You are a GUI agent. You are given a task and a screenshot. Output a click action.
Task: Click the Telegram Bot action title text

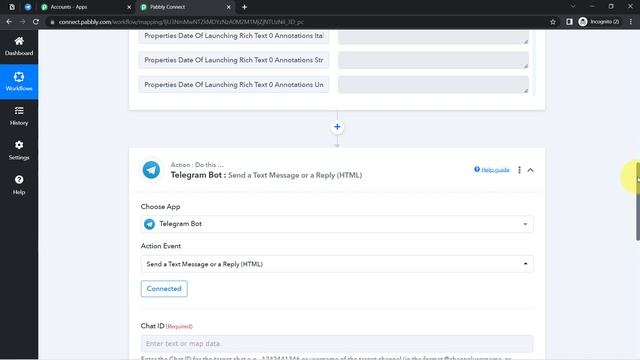[266, 175]
